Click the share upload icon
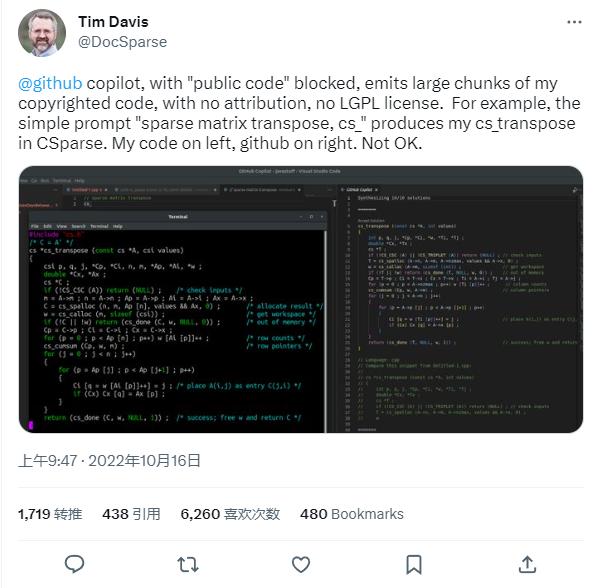 [x=527, y=564]
